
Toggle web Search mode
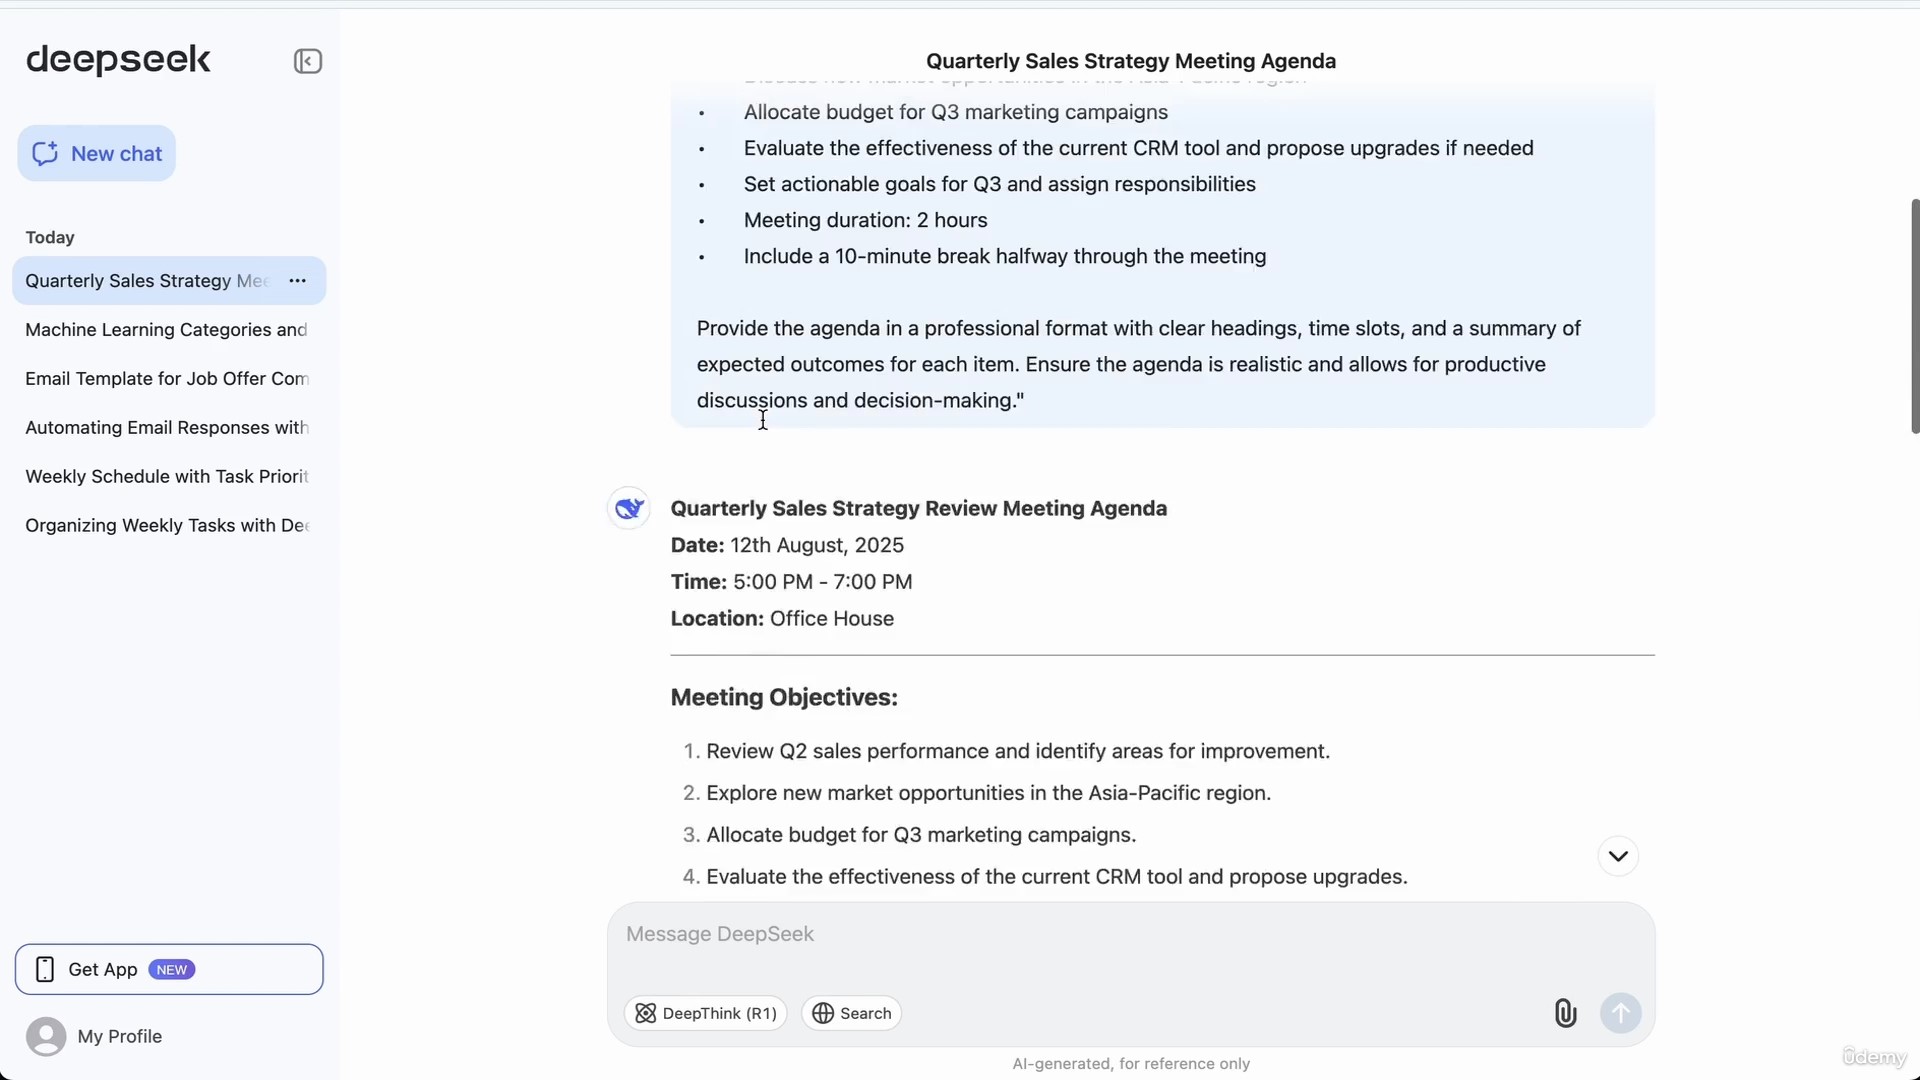coord(852,1013)
